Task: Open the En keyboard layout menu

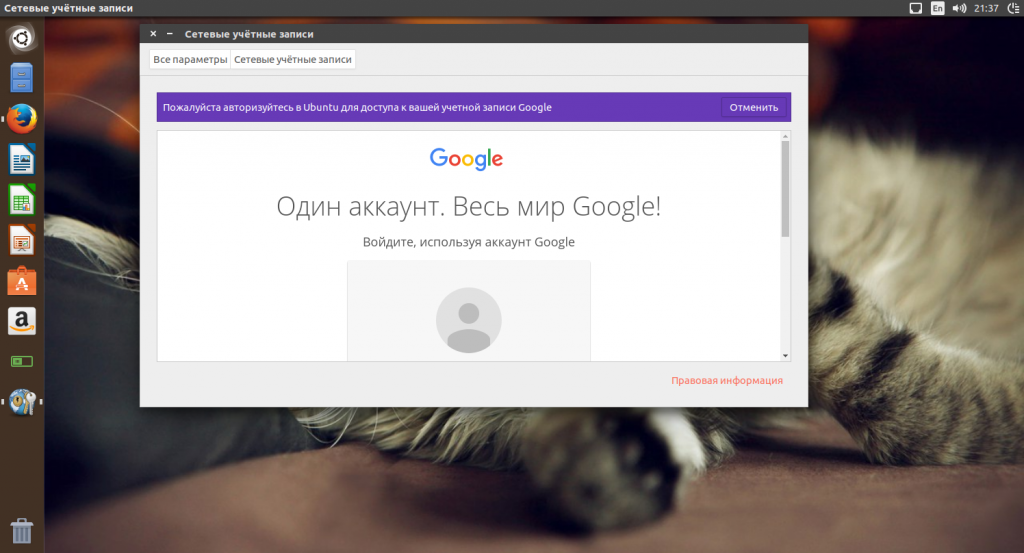Action: (x=937, y=8)
